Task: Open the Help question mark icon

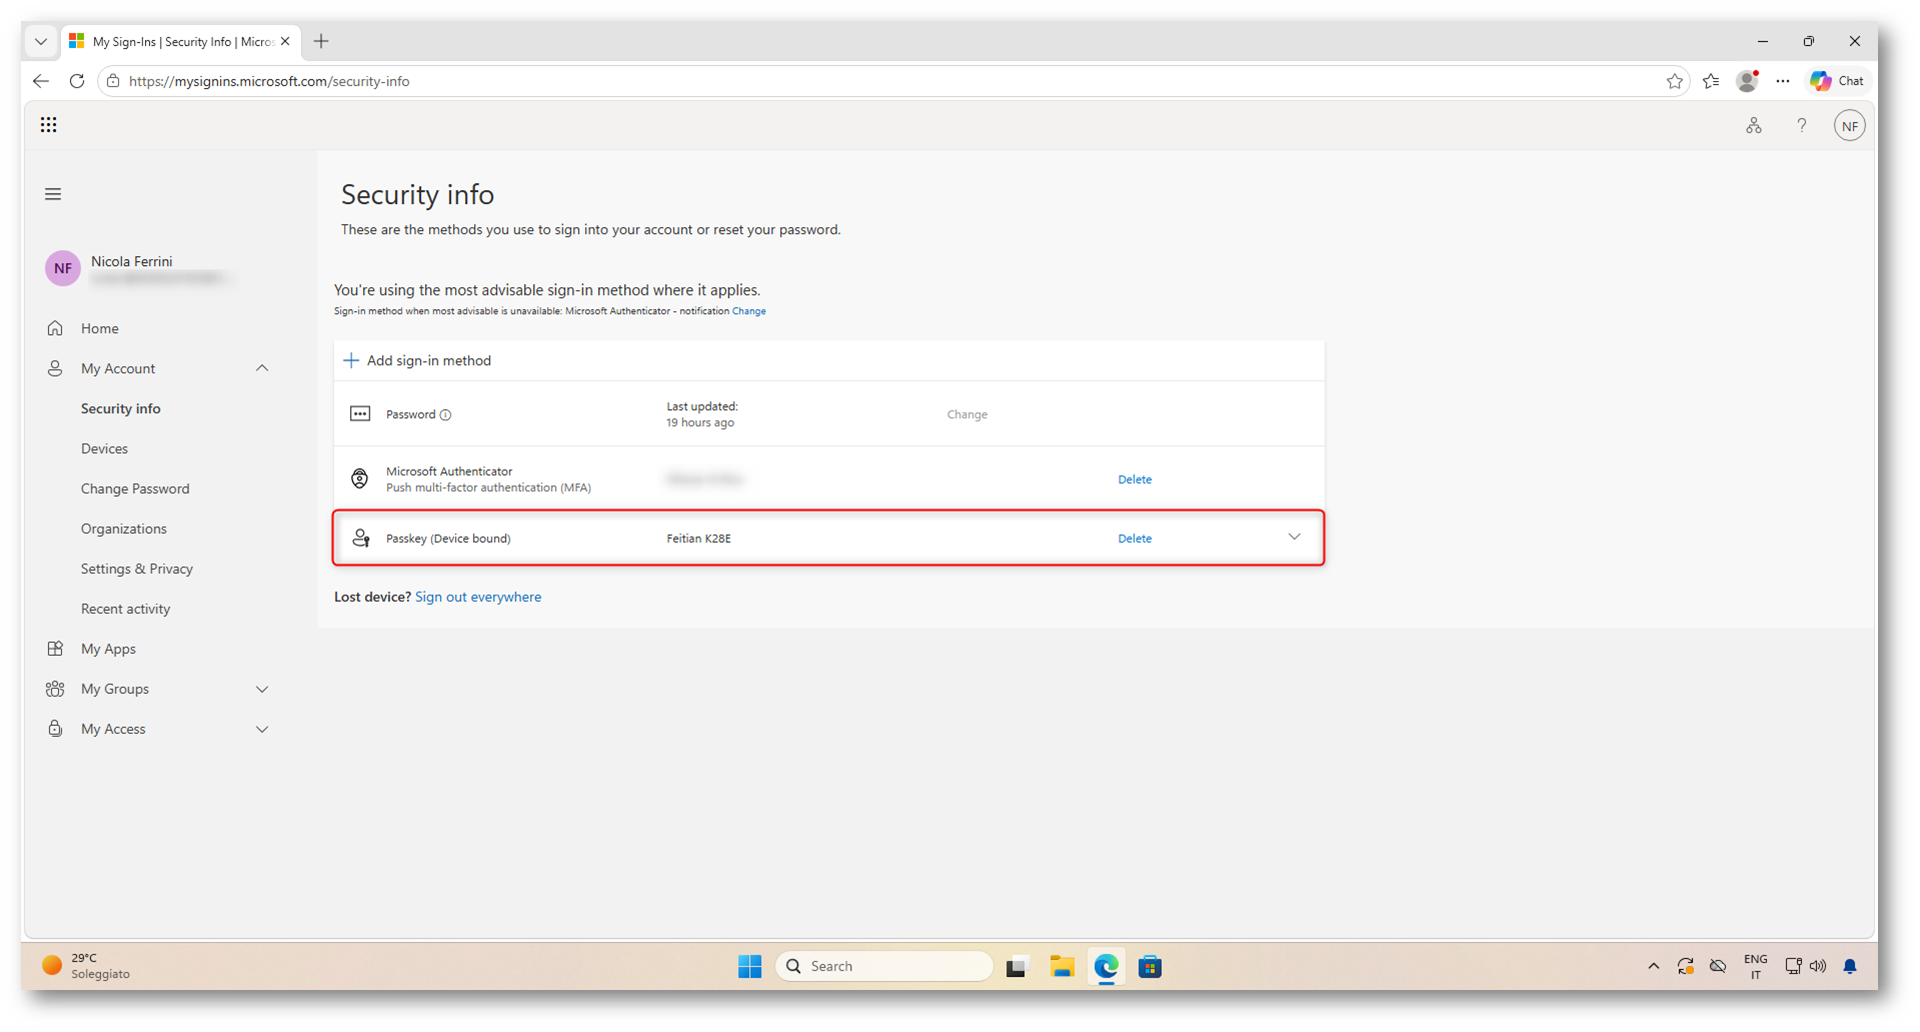Action: (x=1801, y=126)
